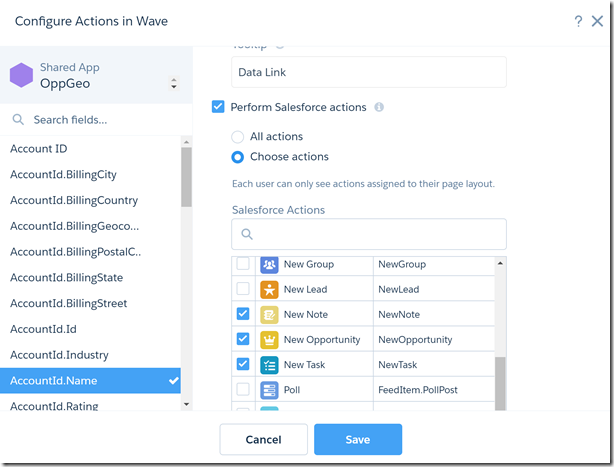Select the All actions radio button
The image size is (614, 467).
237,137
